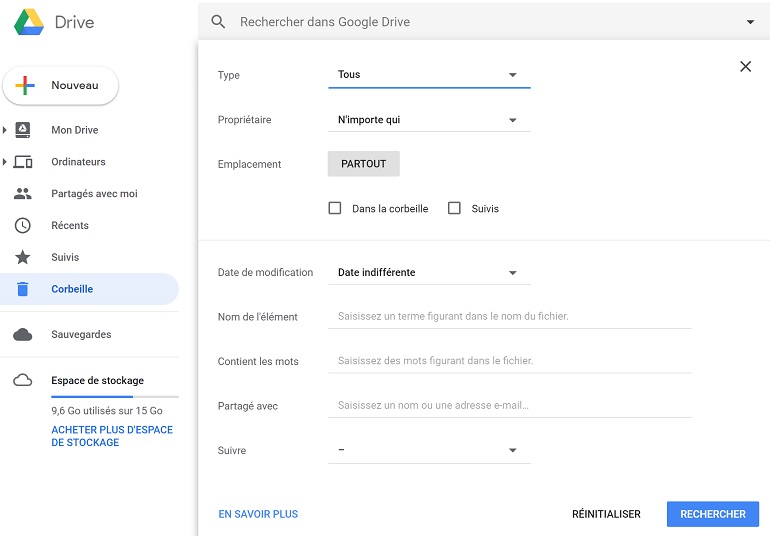Open Sauvegardes in sidebar
The width and height of the screenshot is (770, 536).
click(81, 335)
